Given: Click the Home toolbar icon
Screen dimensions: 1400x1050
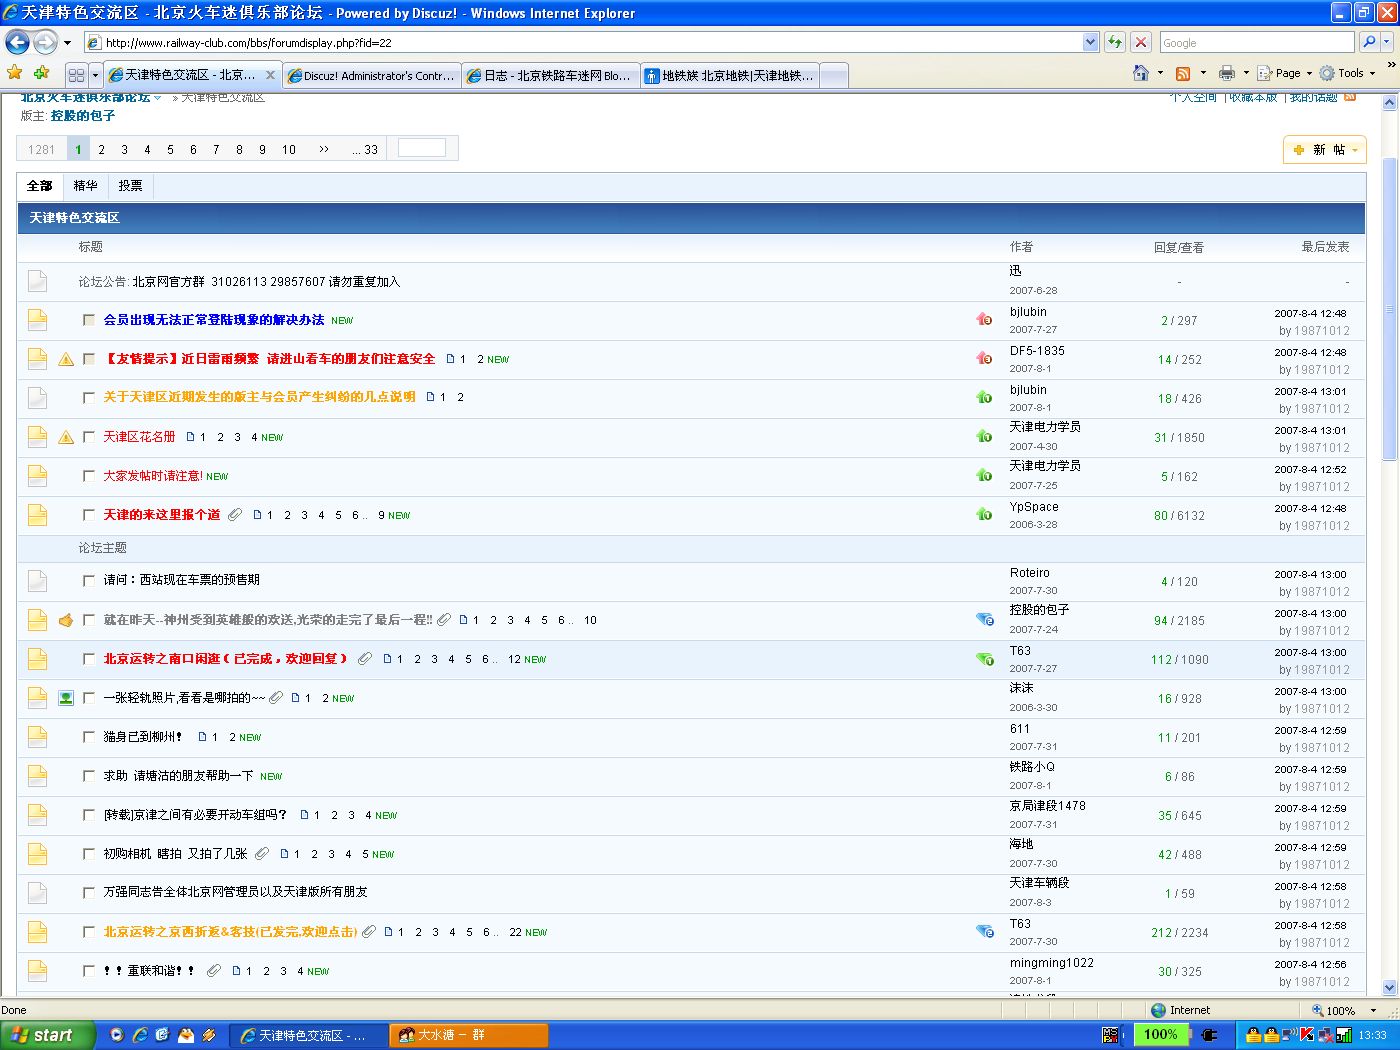Looking at the screenshot, I should coord(1141,73).
